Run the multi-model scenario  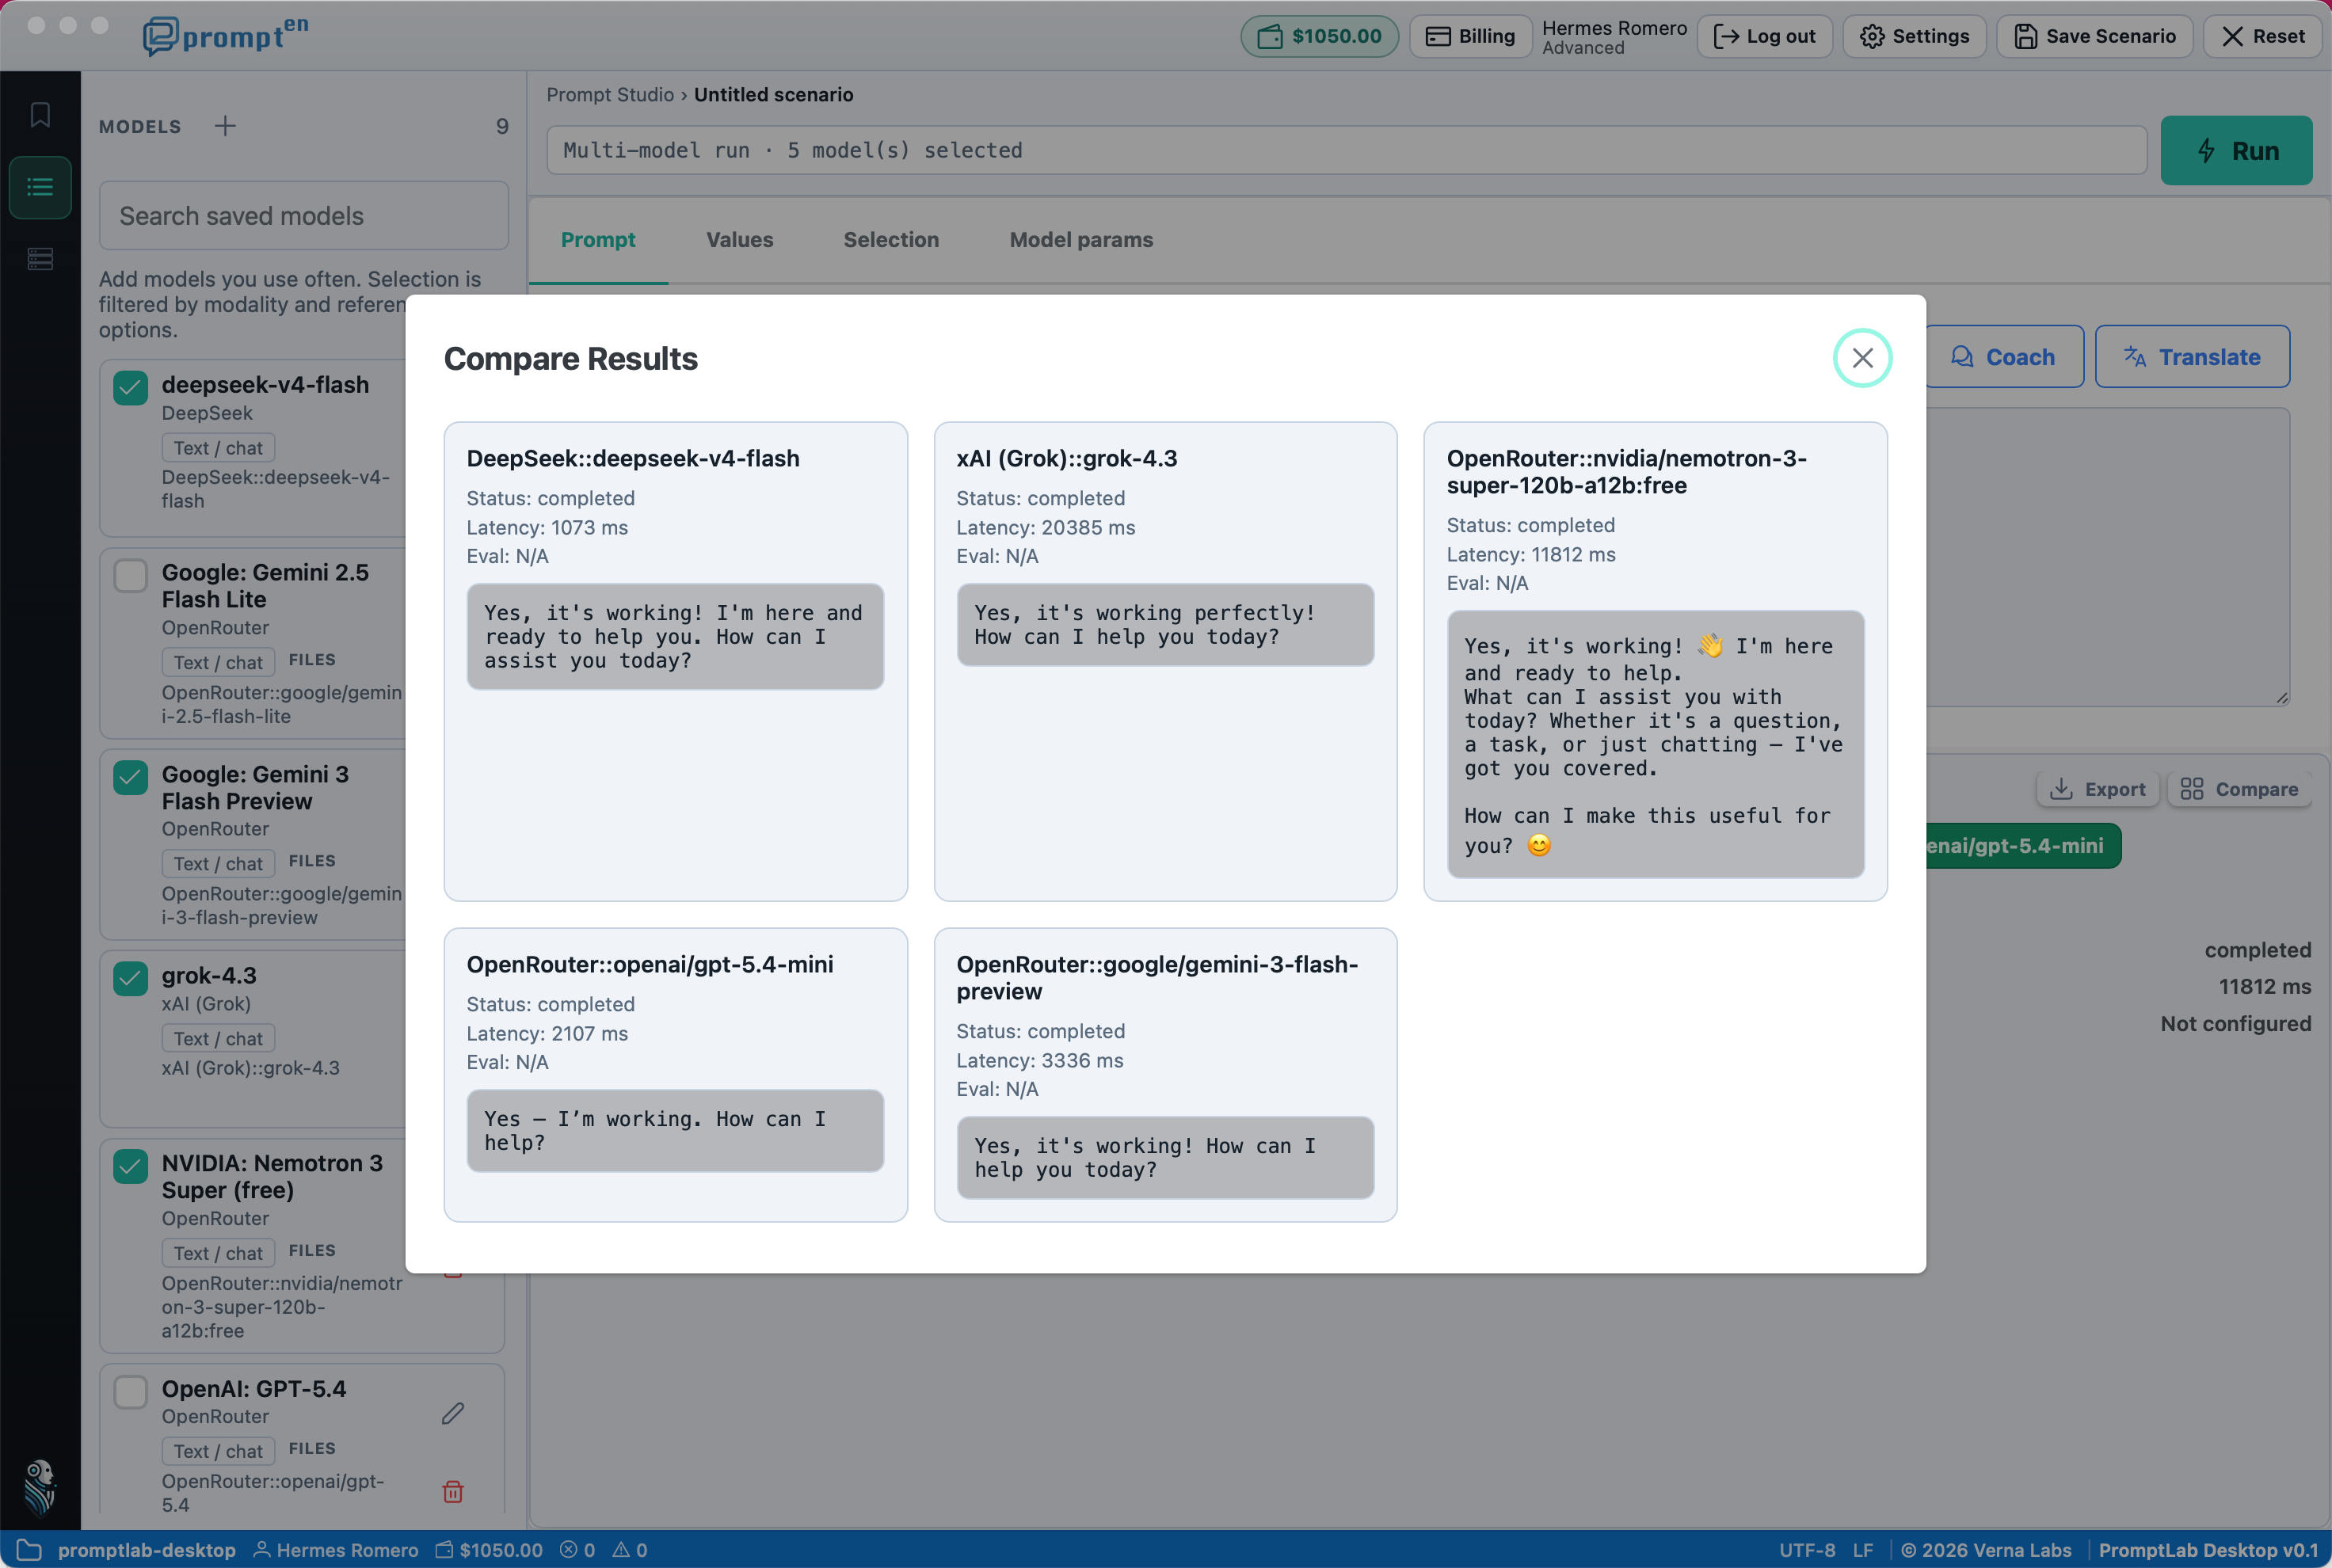(x=2236, y=151)
